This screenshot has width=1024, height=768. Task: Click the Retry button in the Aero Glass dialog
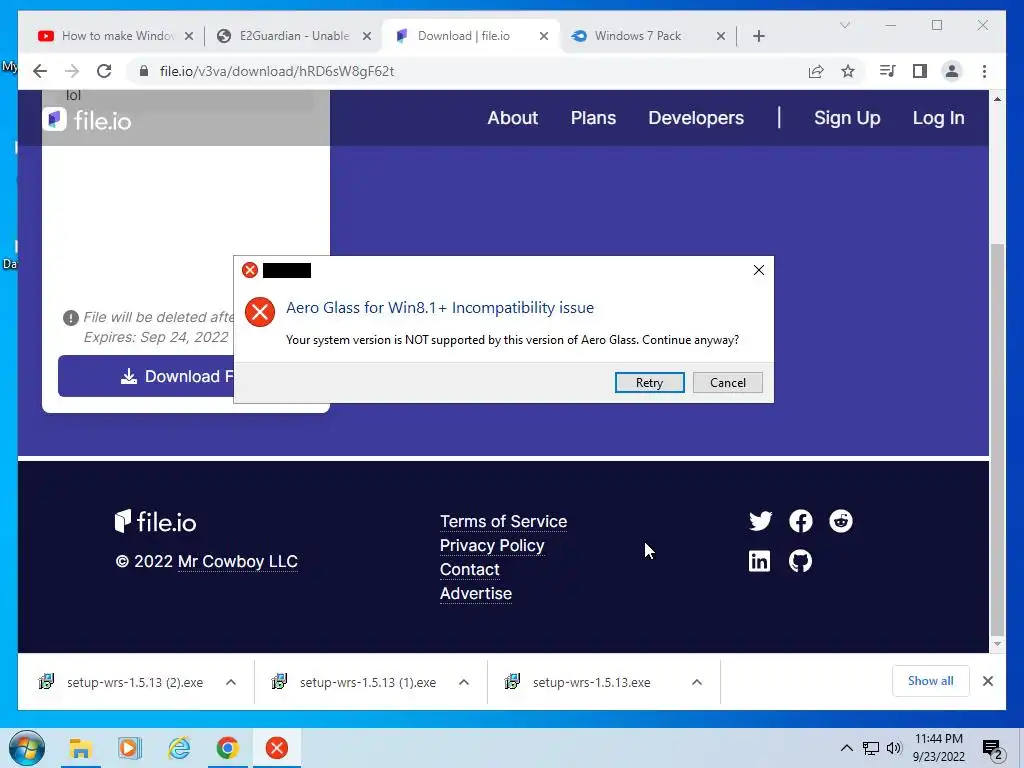pyautogui.click(x=649, y=383)
